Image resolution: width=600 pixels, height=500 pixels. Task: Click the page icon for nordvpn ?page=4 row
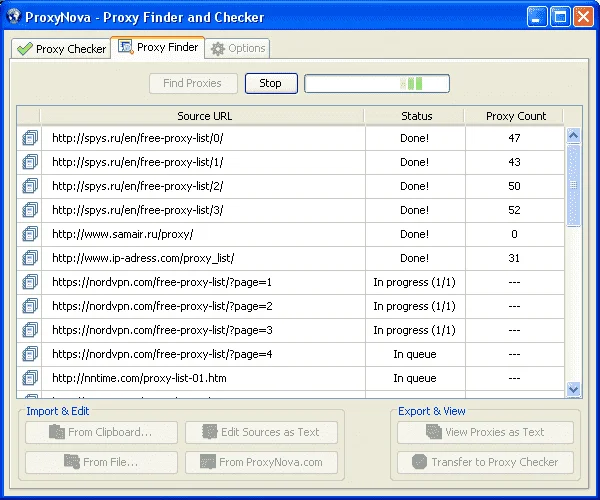(30, 354)
